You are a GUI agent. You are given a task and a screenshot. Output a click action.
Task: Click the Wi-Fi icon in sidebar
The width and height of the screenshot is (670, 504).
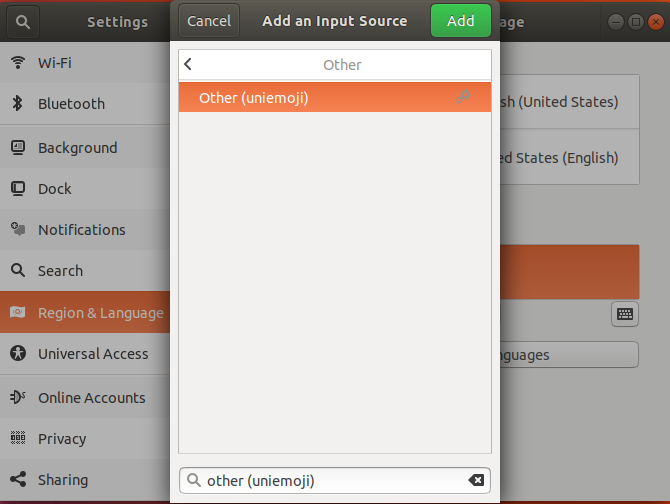(17, 63)
